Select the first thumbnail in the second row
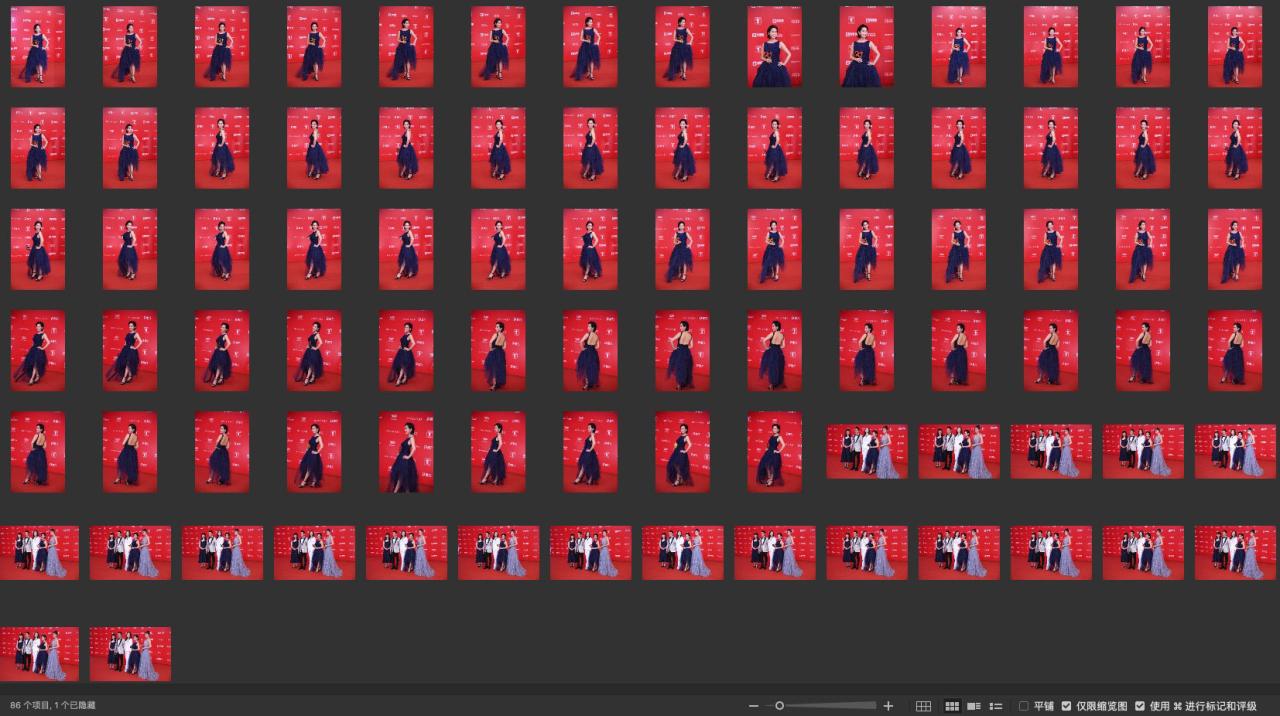This screenshot has height=716, width=1280. click(x=38, y=148)
